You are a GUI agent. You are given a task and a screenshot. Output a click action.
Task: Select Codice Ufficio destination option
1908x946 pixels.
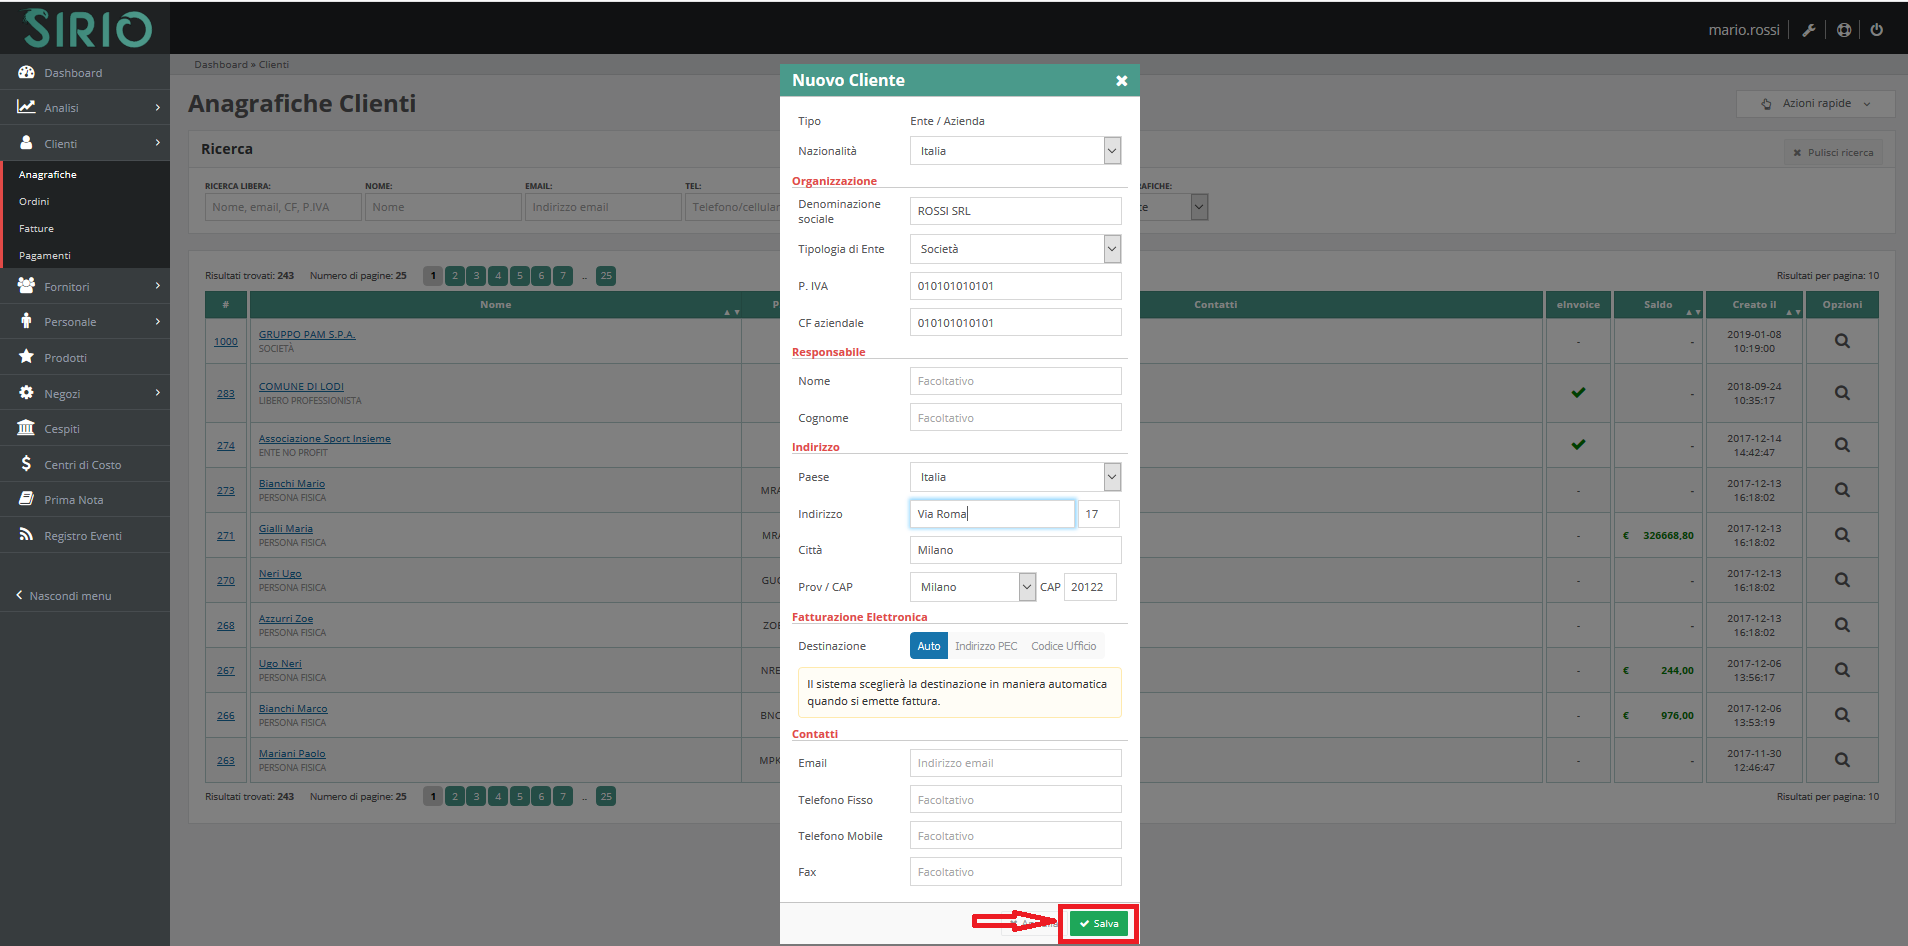pyautogui.click(x=1064, y=646)
